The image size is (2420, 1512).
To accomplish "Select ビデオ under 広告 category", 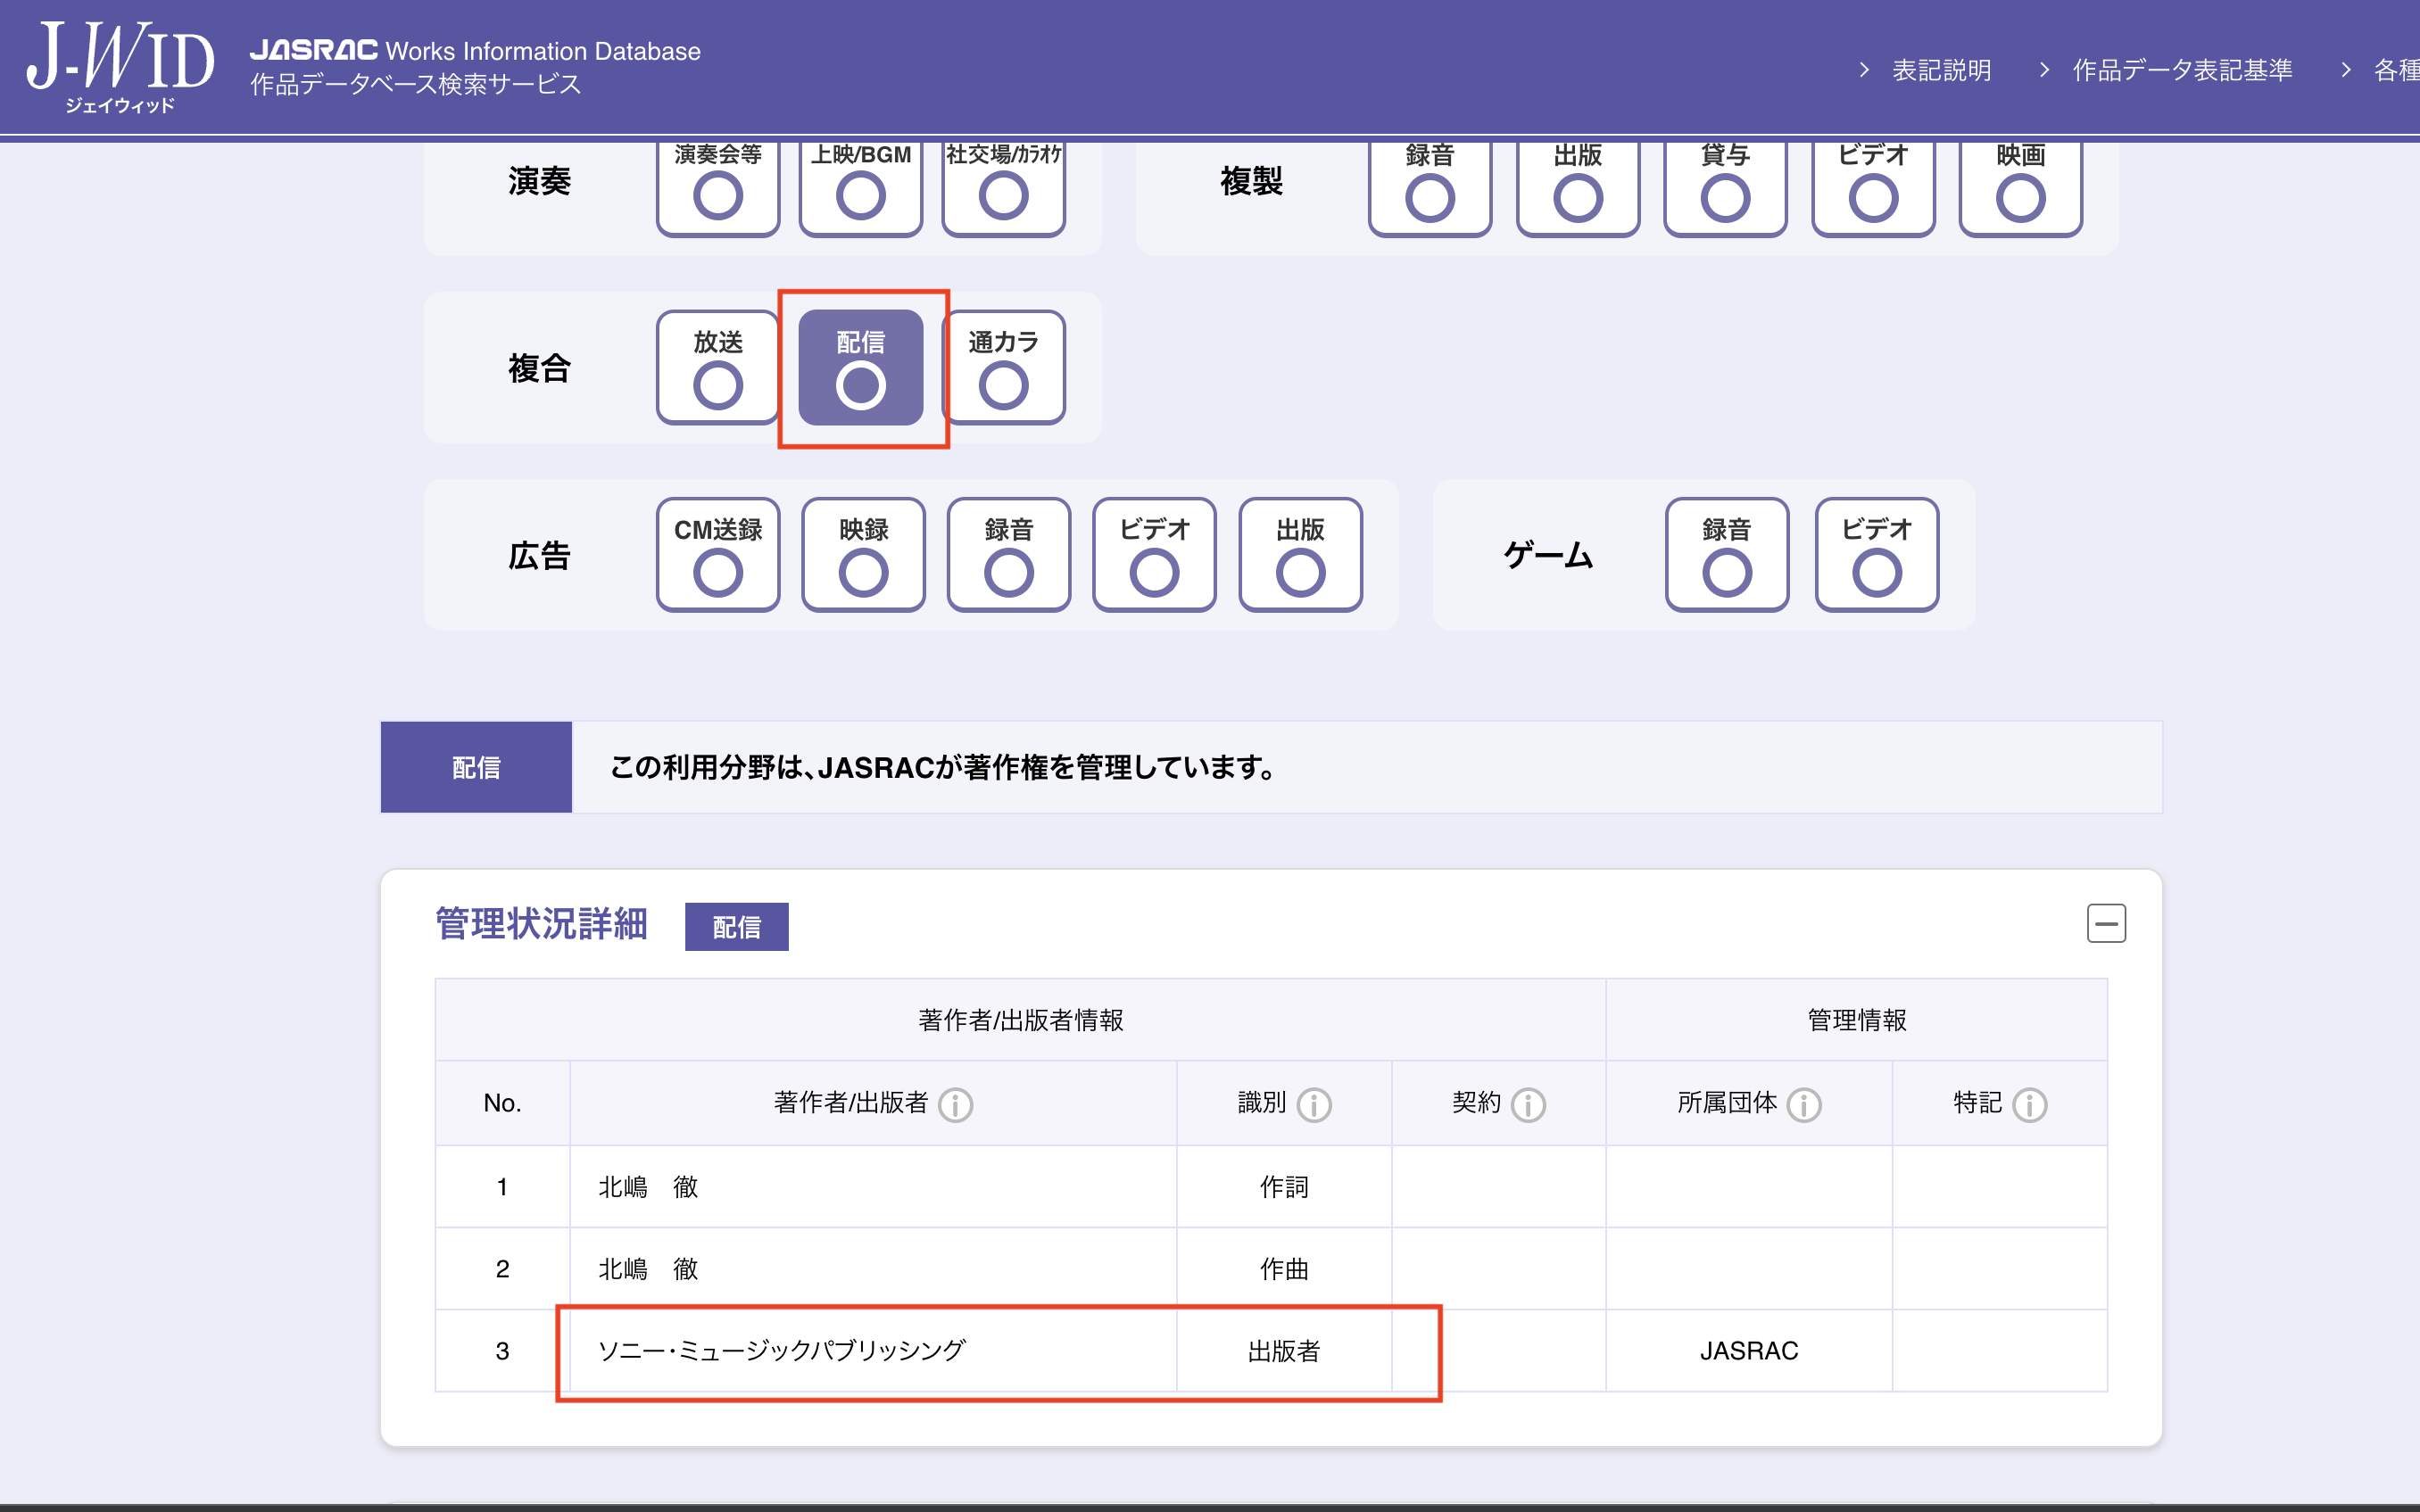I will [1155, 555].
